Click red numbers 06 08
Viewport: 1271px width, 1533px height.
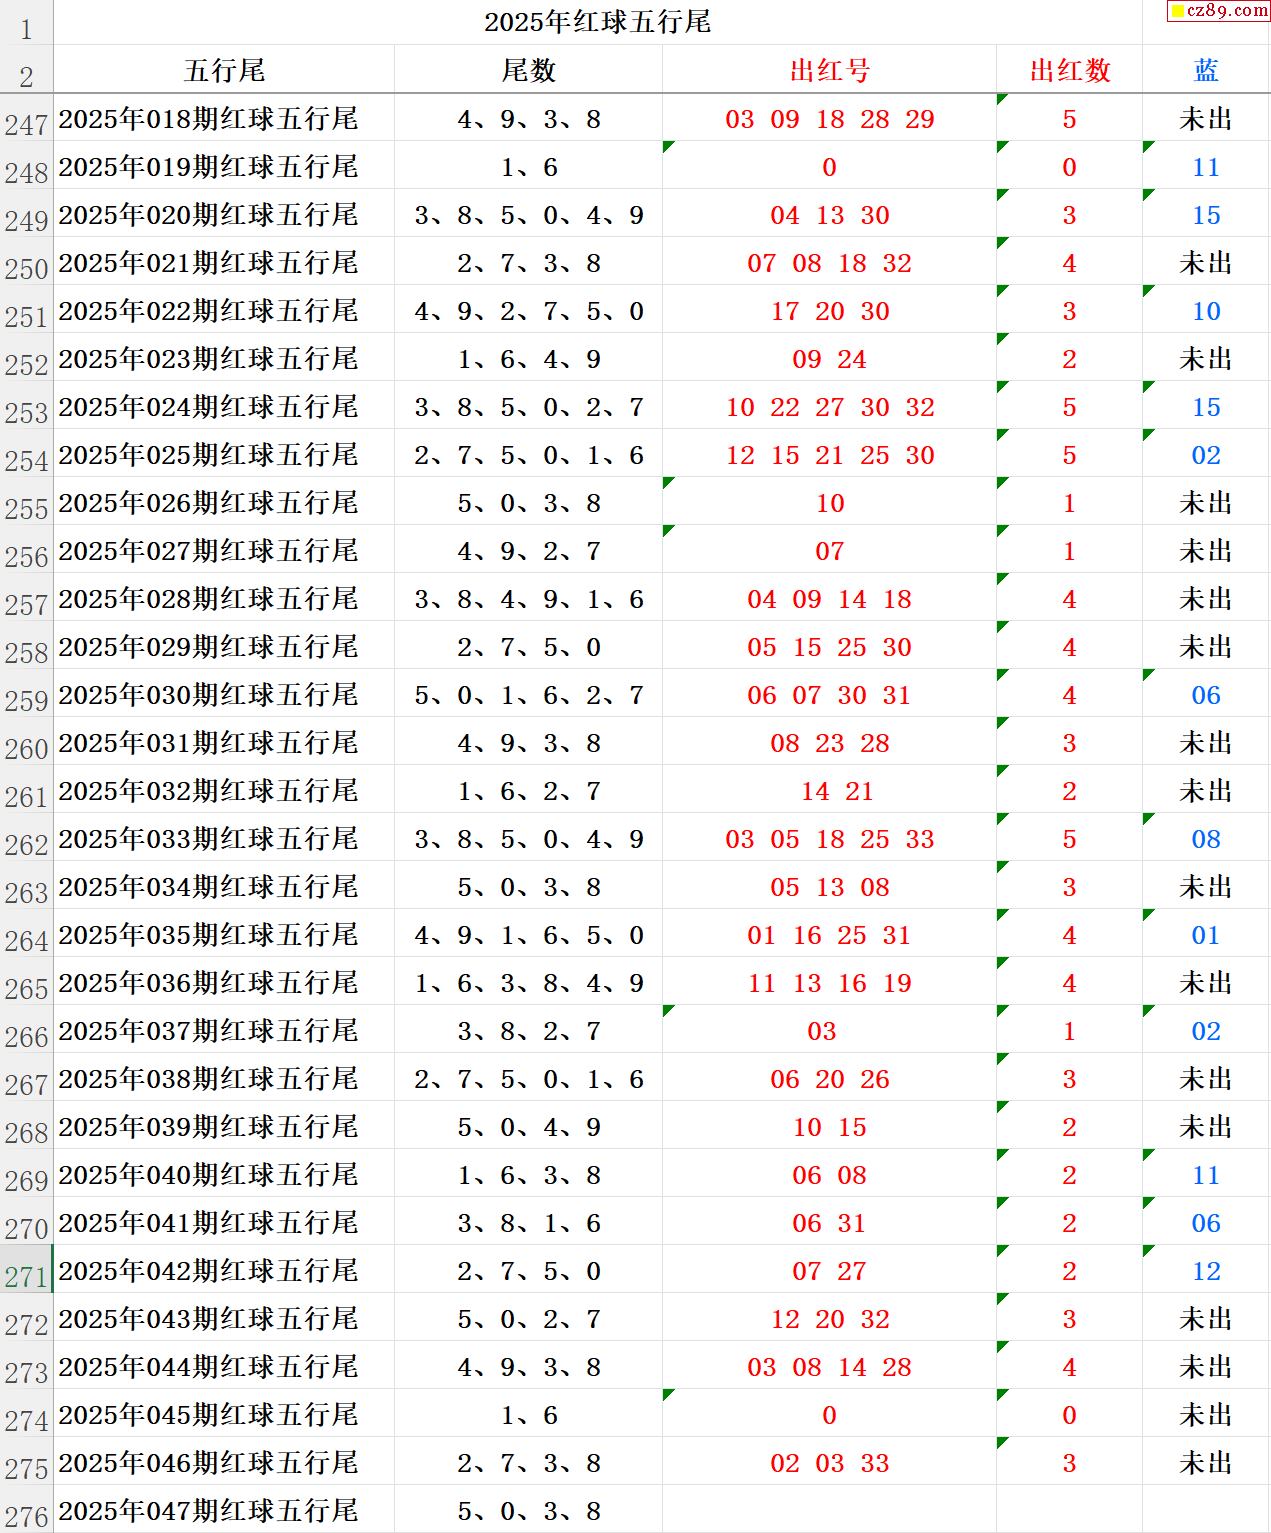click(829, 1175)
